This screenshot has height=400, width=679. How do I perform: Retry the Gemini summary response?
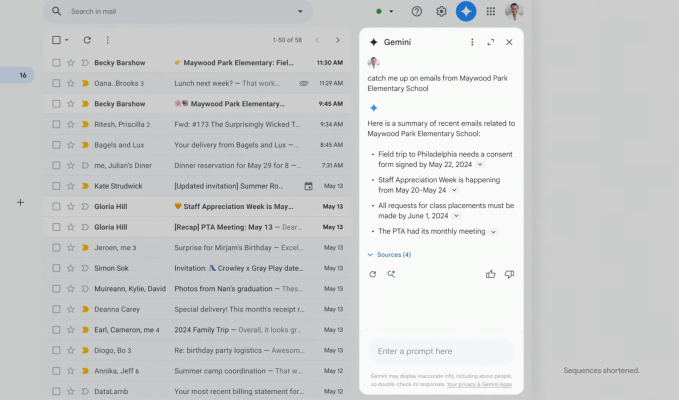point(373,274)
